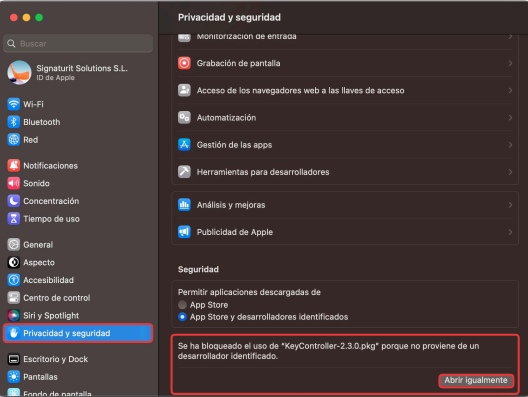Click the KeyController-2.3.0.pkg blocked message
Image resolution: width=528 pixels, height=397 pixels.
click(x=328, y=351)
